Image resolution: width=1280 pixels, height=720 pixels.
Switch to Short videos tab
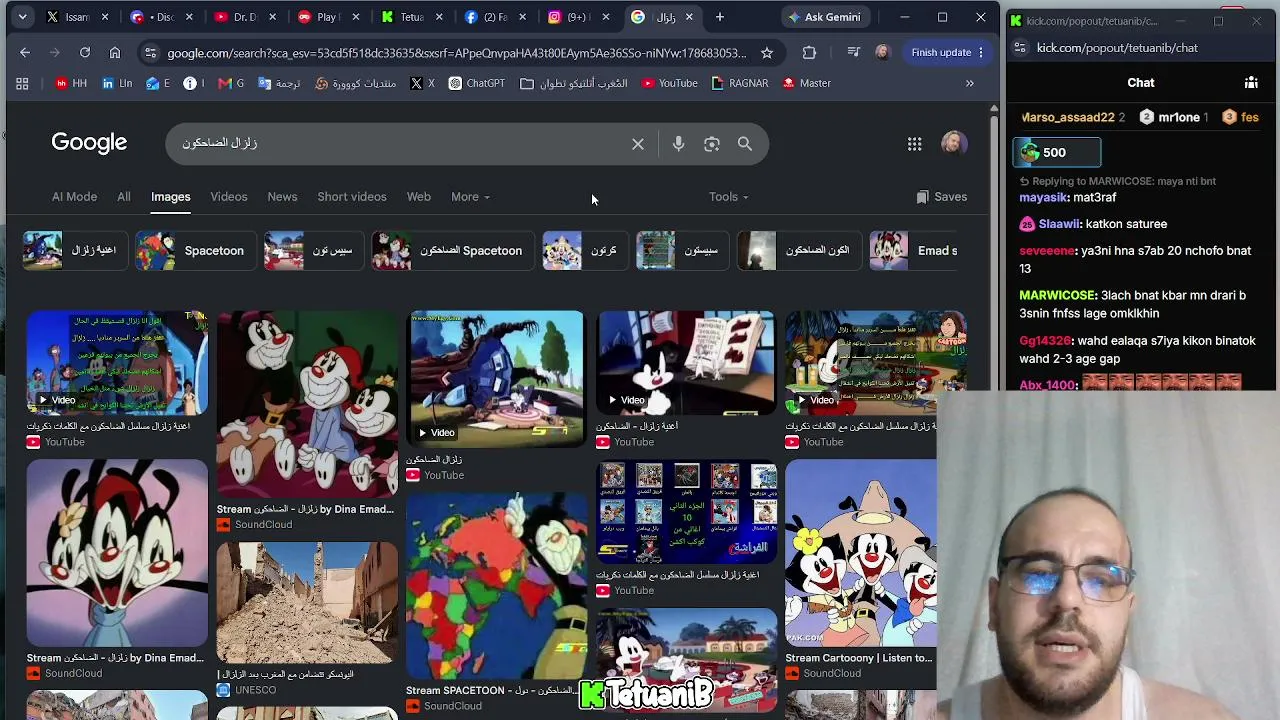352,197
